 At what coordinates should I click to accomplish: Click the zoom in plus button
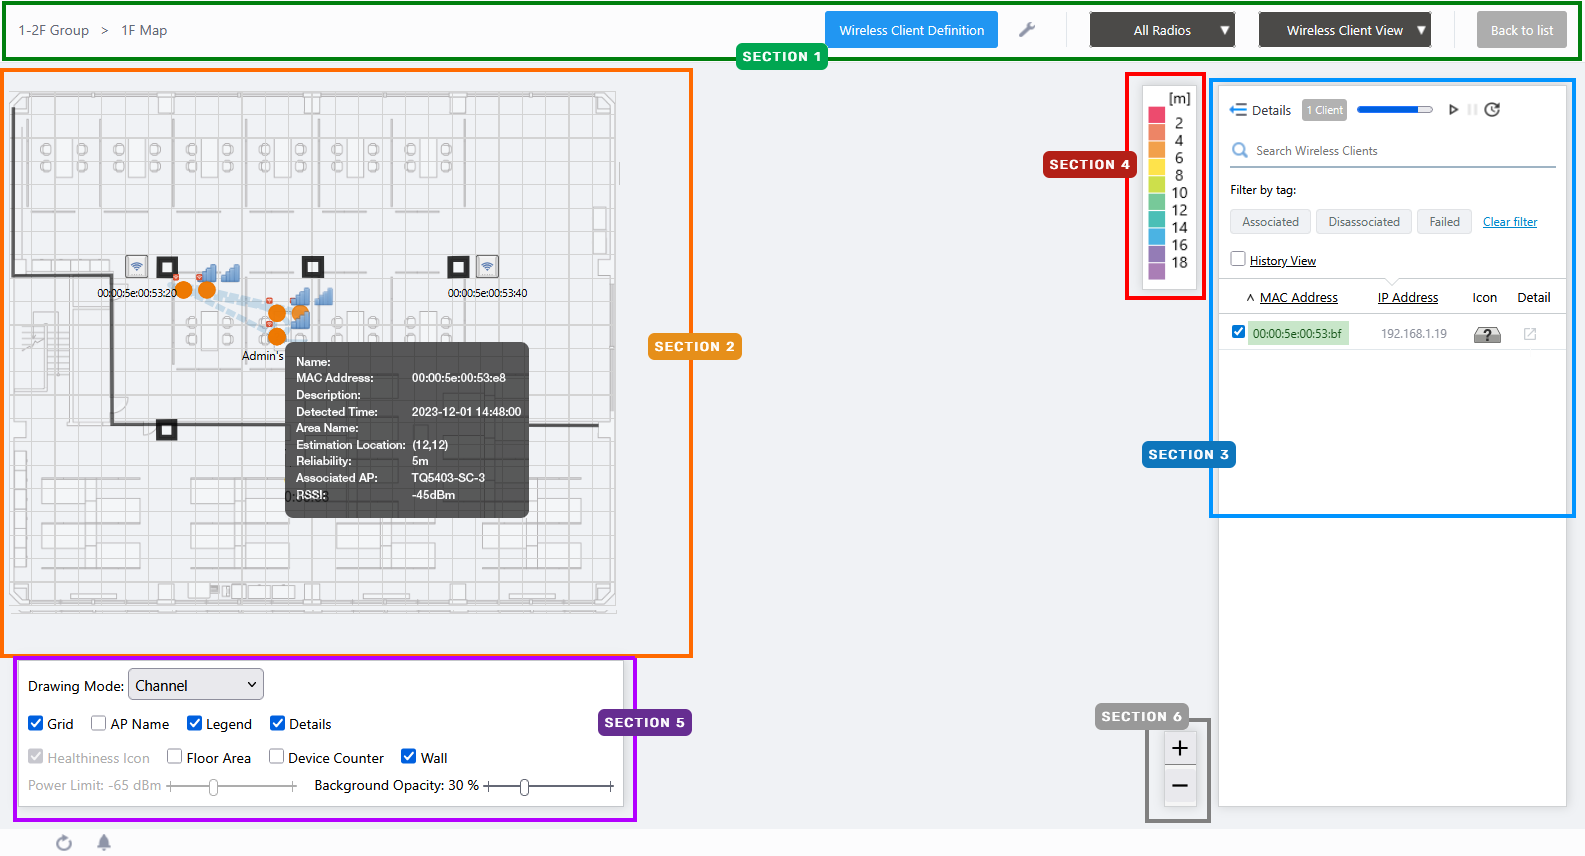(x=1179, y=748)
